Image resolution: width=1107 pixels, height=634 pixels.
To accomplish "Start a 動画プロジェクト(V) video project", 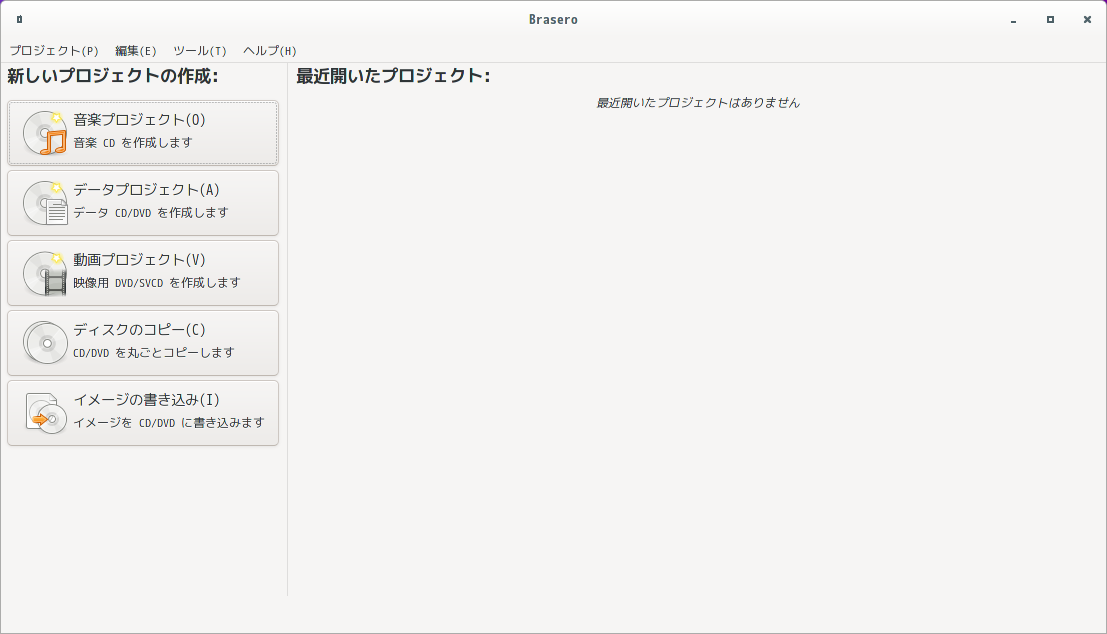I will [x=143, y=273].
